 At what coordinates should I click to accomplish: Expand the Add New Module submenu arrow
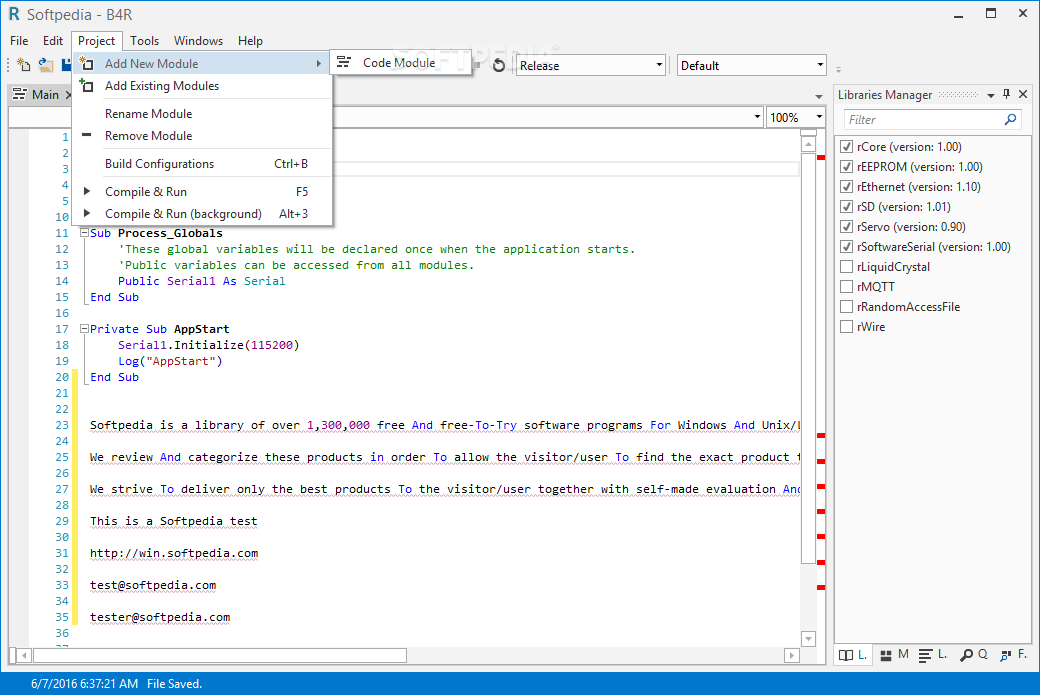pos(318,64)
